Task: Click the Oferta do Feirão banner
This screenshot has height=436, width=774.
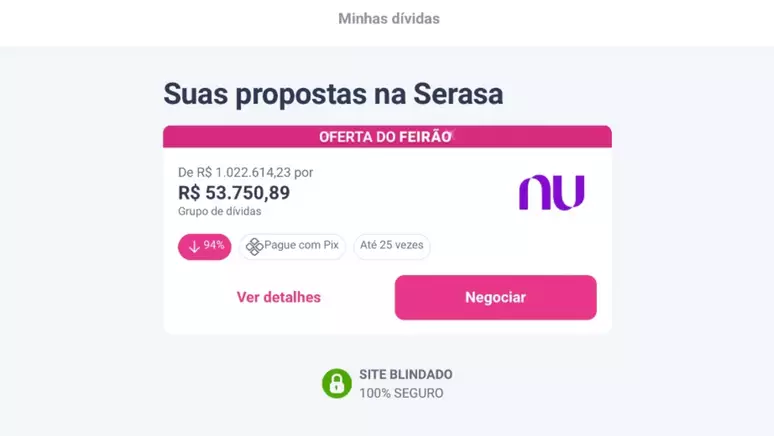Action: click(387, 137)
